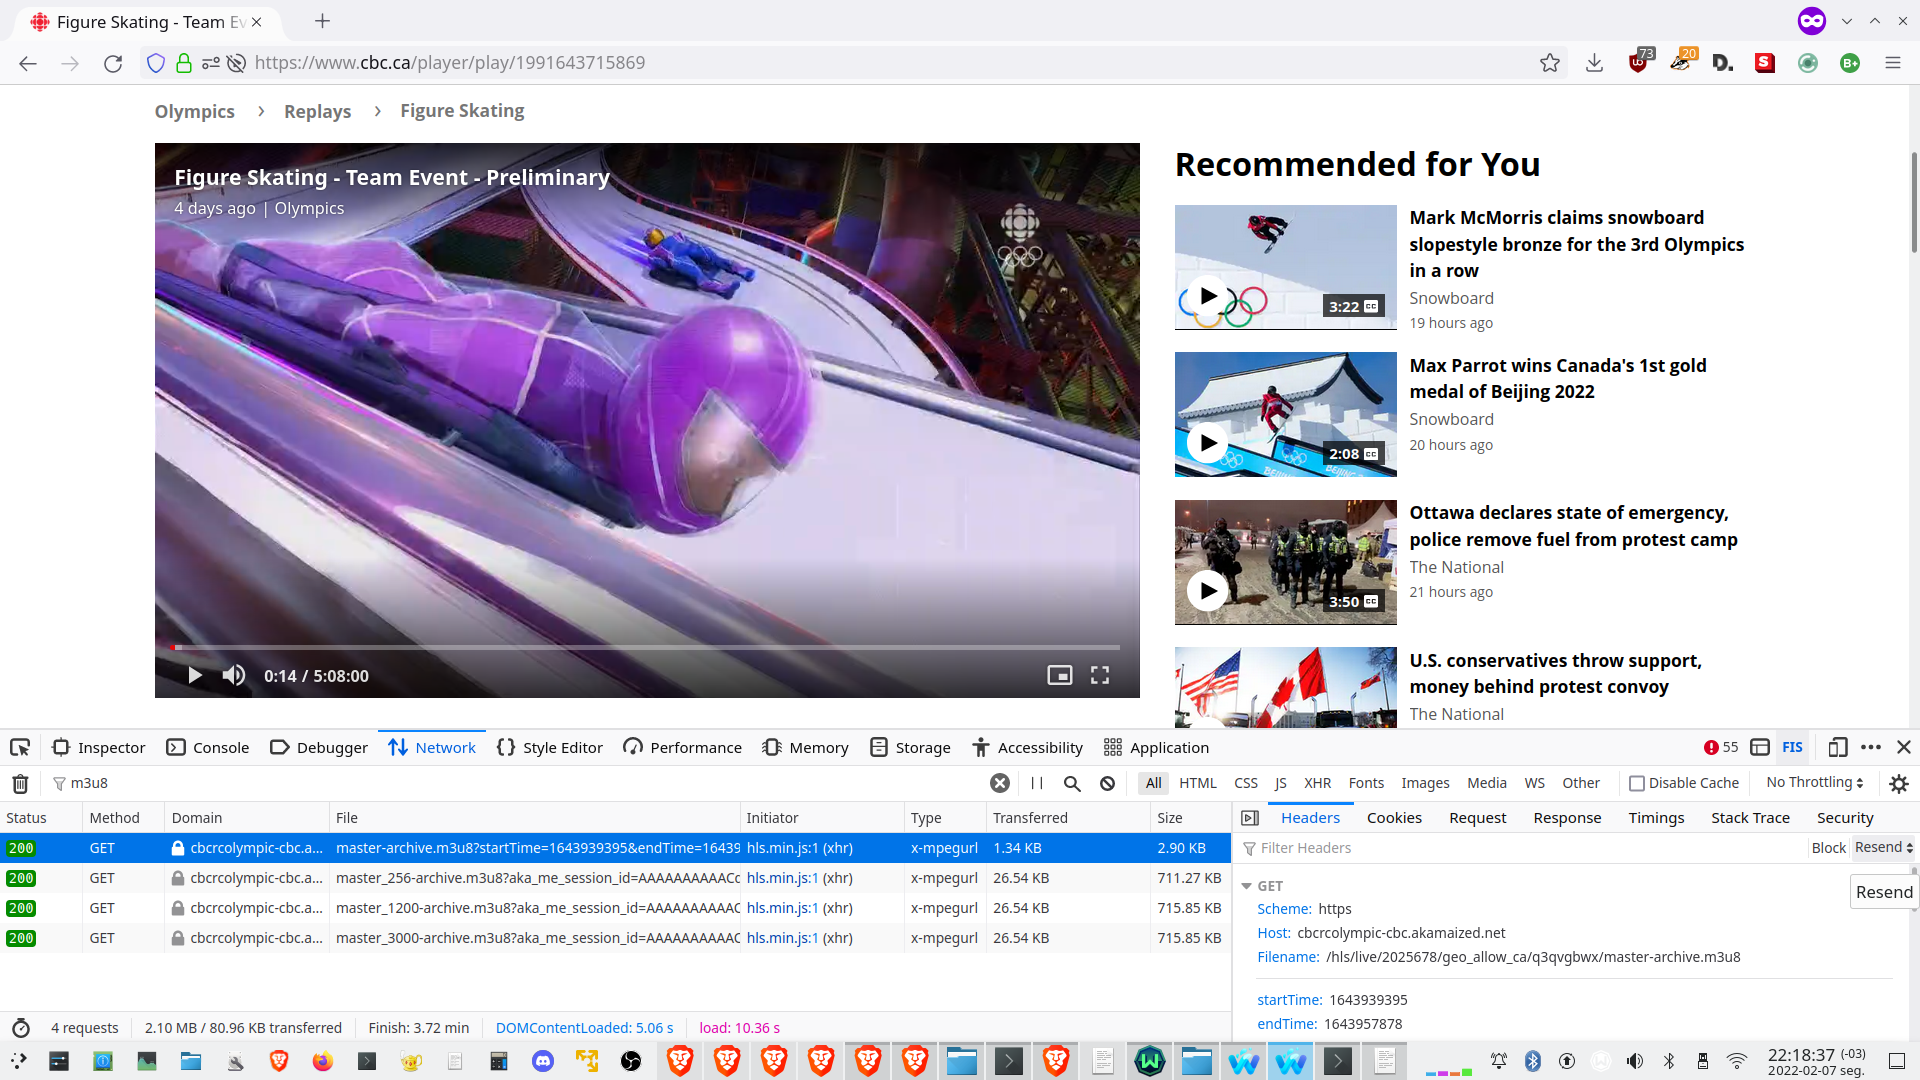Screen dimensions: 1920x1080
Task: Open DevTools more options menu
Action: [1871, 748]
